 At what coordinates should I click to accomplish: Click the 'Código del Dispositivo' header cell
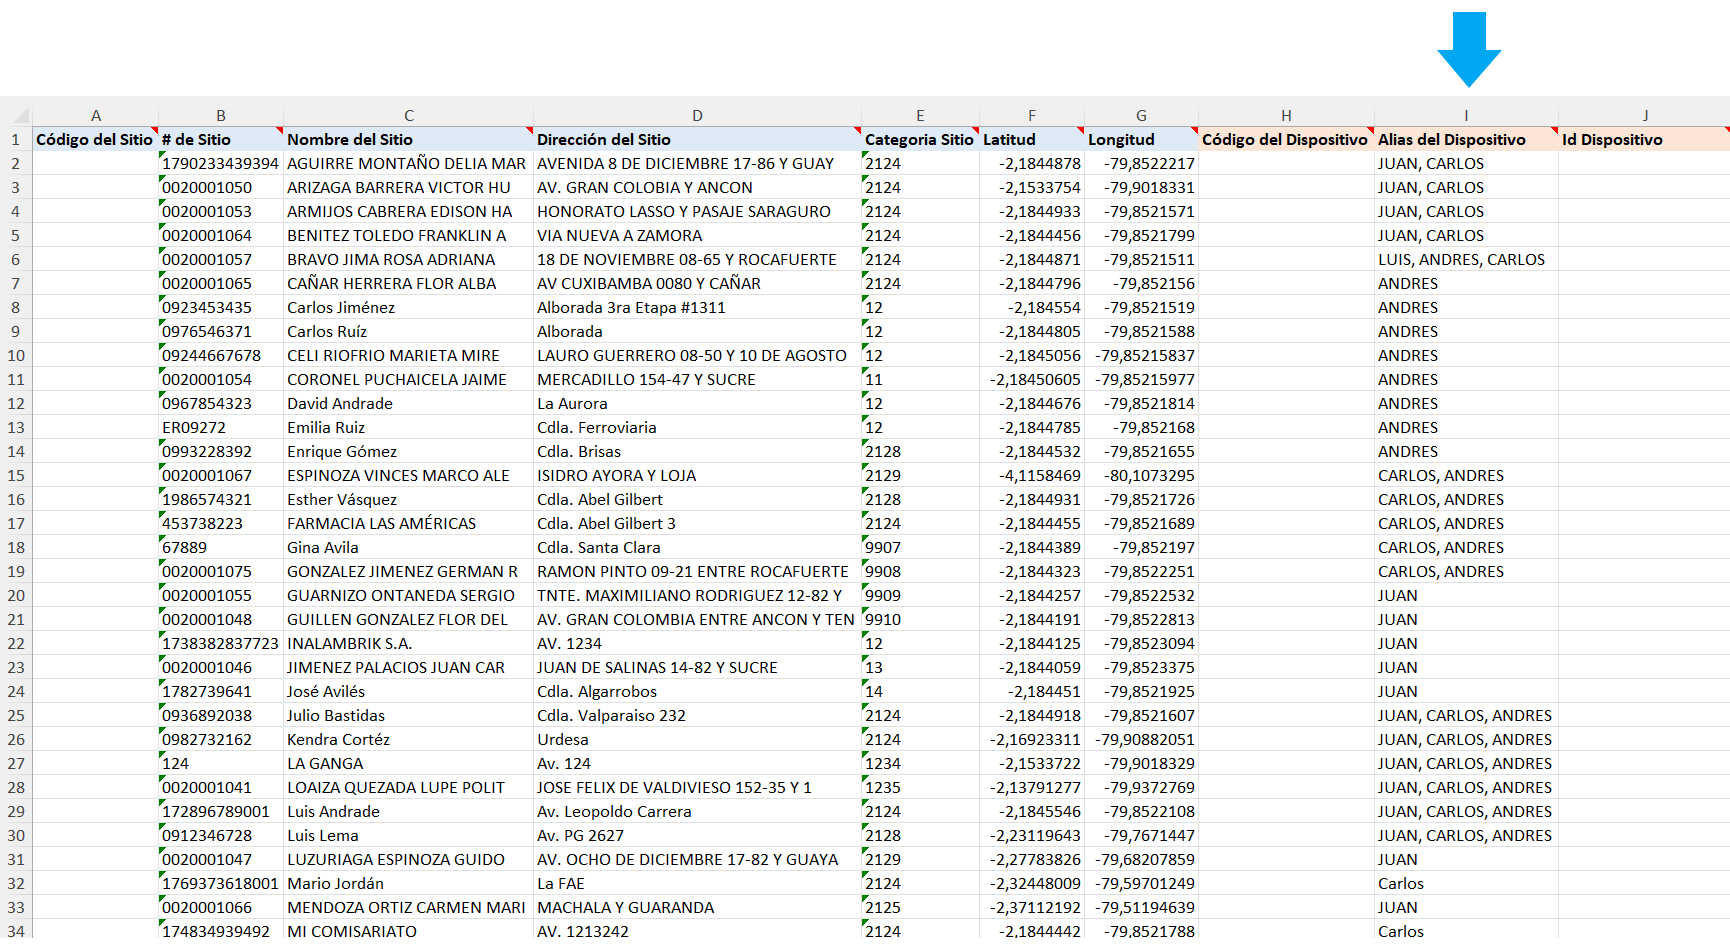coord(1286,139)
